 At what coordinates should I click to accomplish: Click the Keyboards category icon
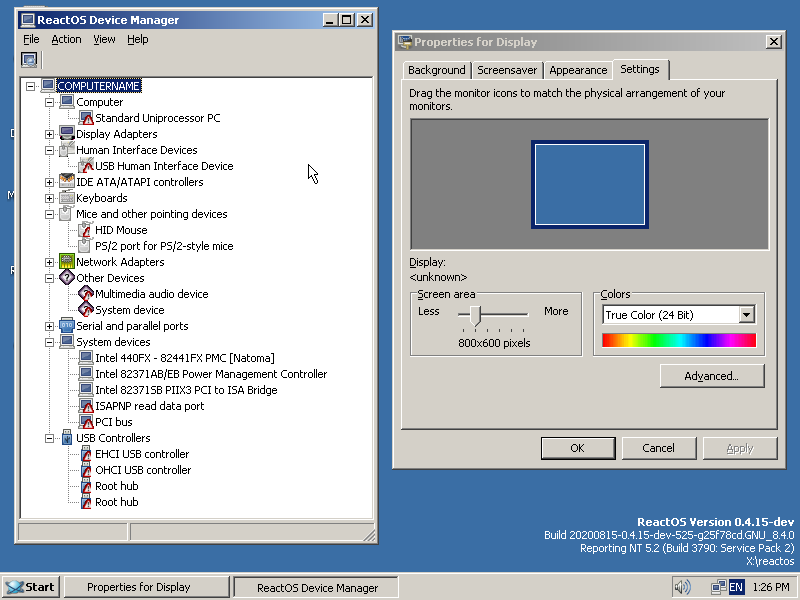coord(67,198)
